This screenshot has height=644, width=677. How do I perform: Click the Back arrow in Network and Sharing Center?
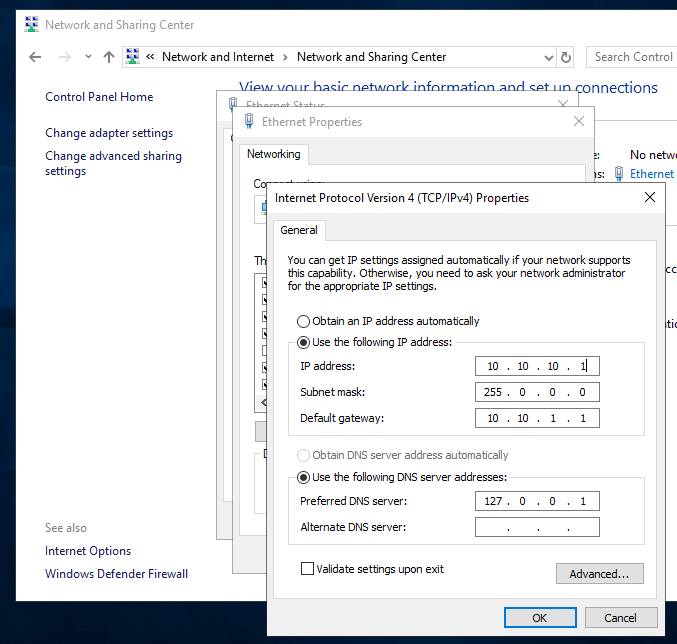(35, 57)
